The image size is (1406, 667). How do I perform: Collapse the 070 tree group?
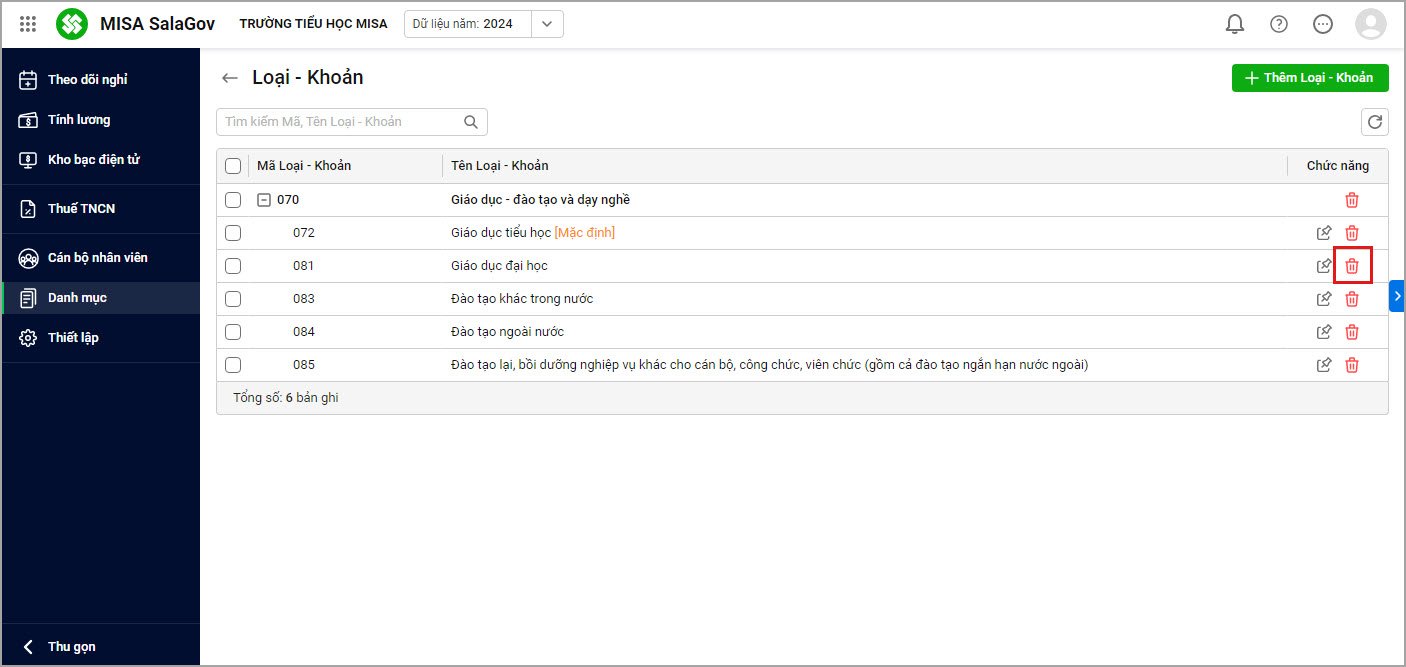click(x=264, y=200)
